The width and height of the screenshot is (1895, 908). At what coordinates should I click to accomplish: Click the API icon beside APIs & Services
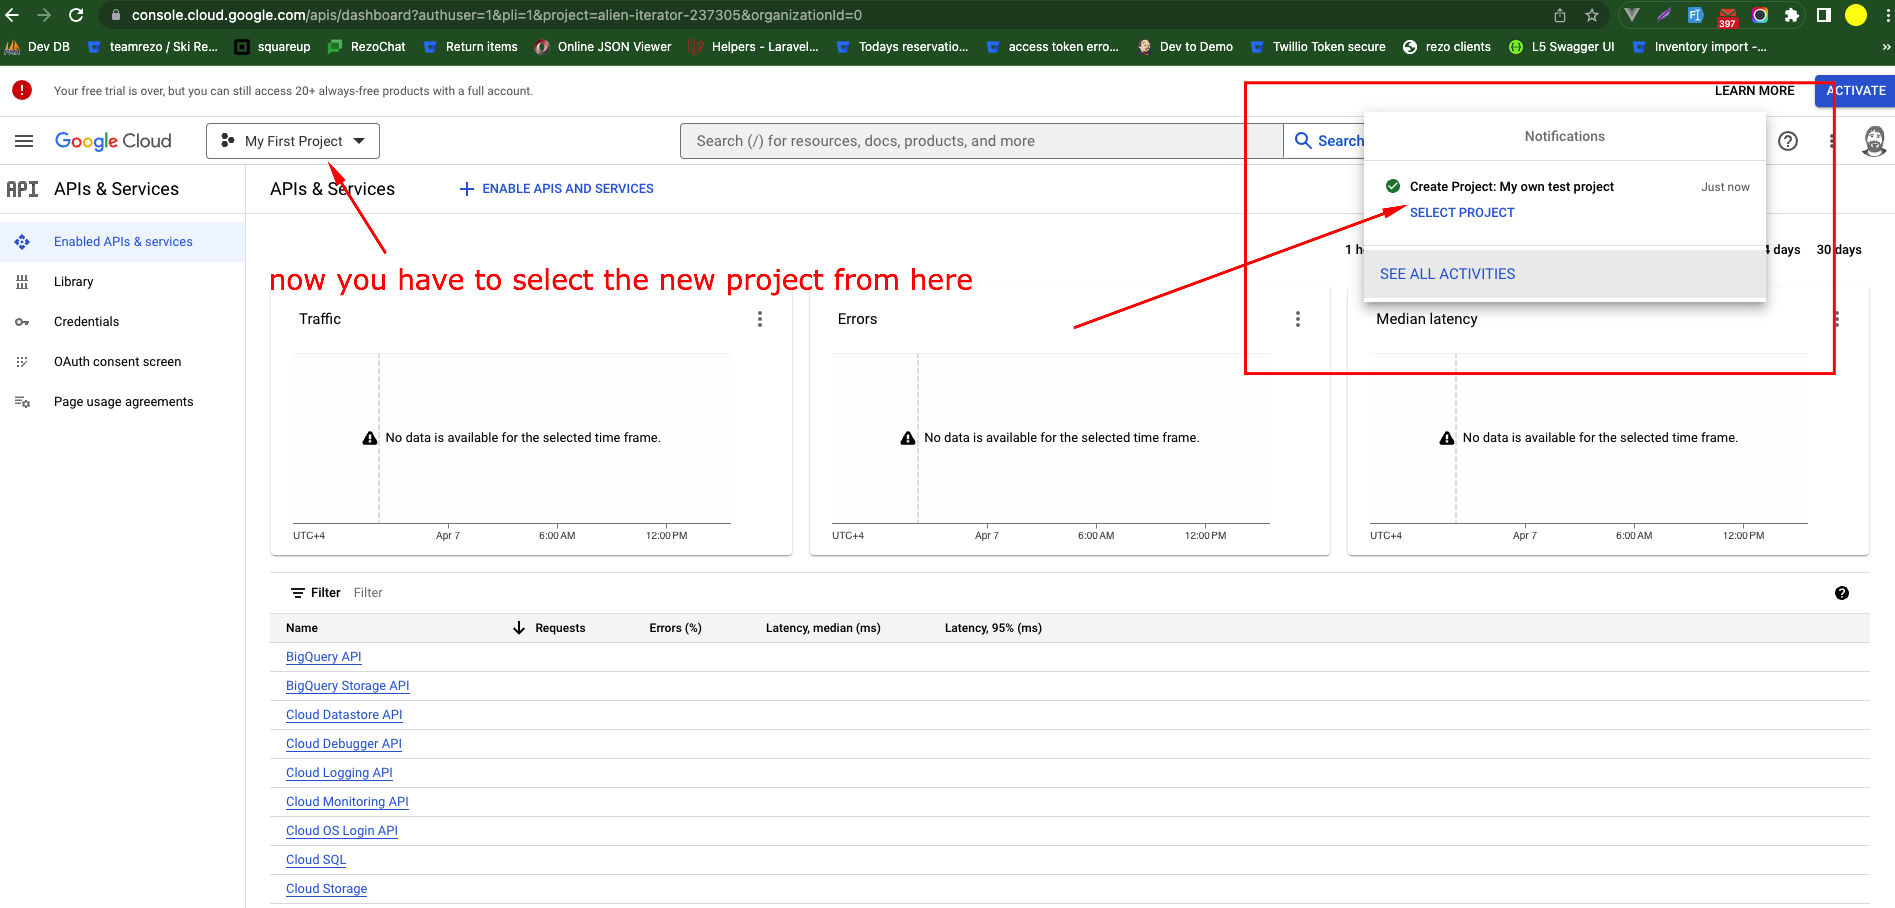[x=22, y=189]
